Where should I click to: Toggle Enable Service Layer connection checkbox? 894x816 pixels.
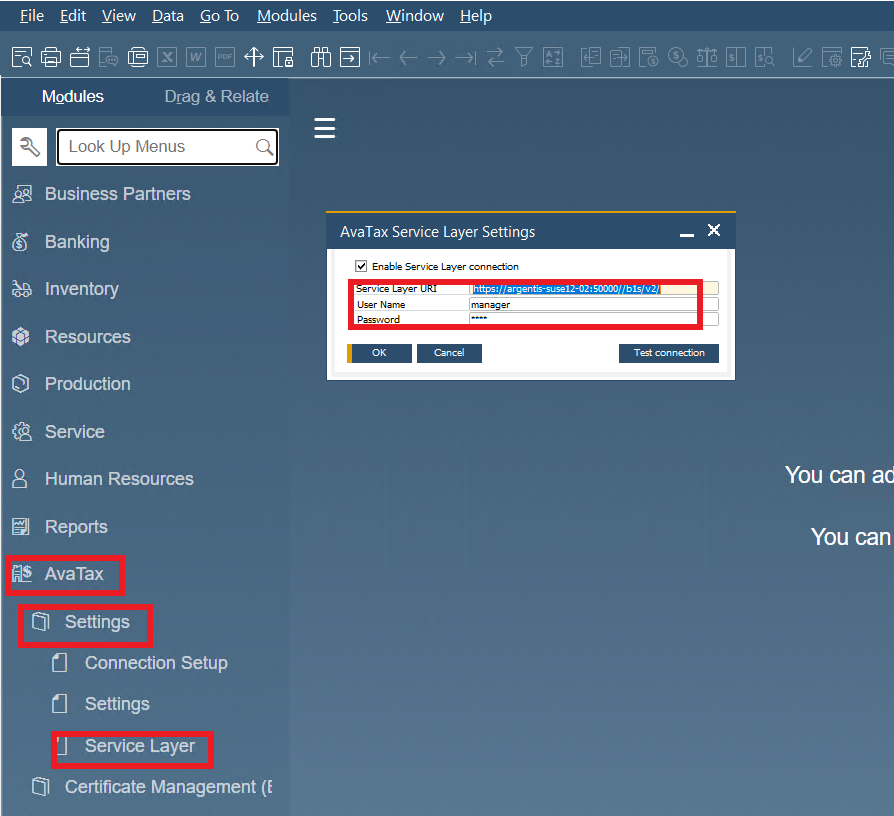click(361, 266)
